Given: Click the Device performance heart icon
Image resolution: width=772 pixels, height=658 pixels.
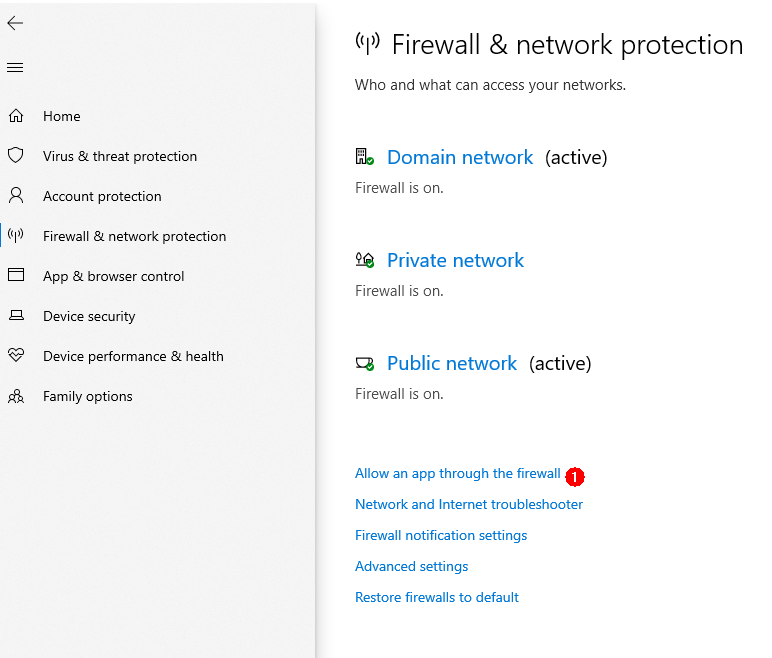Looking at the screenshot, I should pos(15,356).
